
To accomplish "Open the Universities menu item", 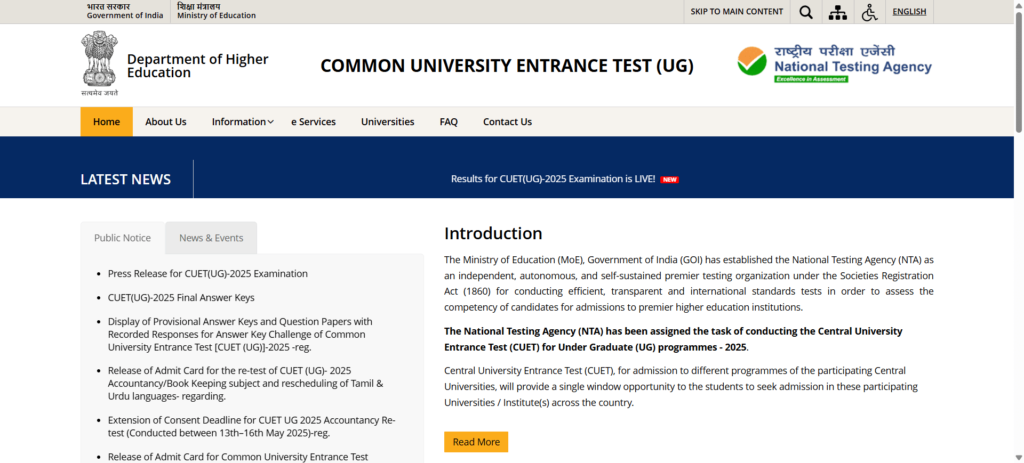I will 388,121.
